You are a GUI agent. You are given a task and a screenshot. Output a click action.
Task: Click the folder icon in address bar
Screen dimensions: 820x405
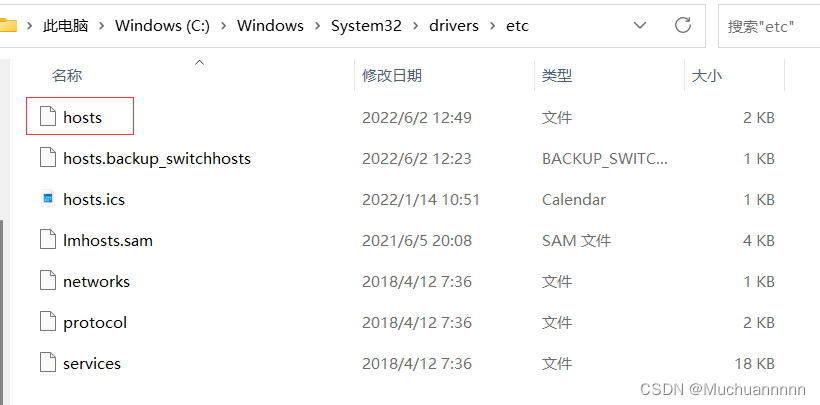(x=8, y=25)
